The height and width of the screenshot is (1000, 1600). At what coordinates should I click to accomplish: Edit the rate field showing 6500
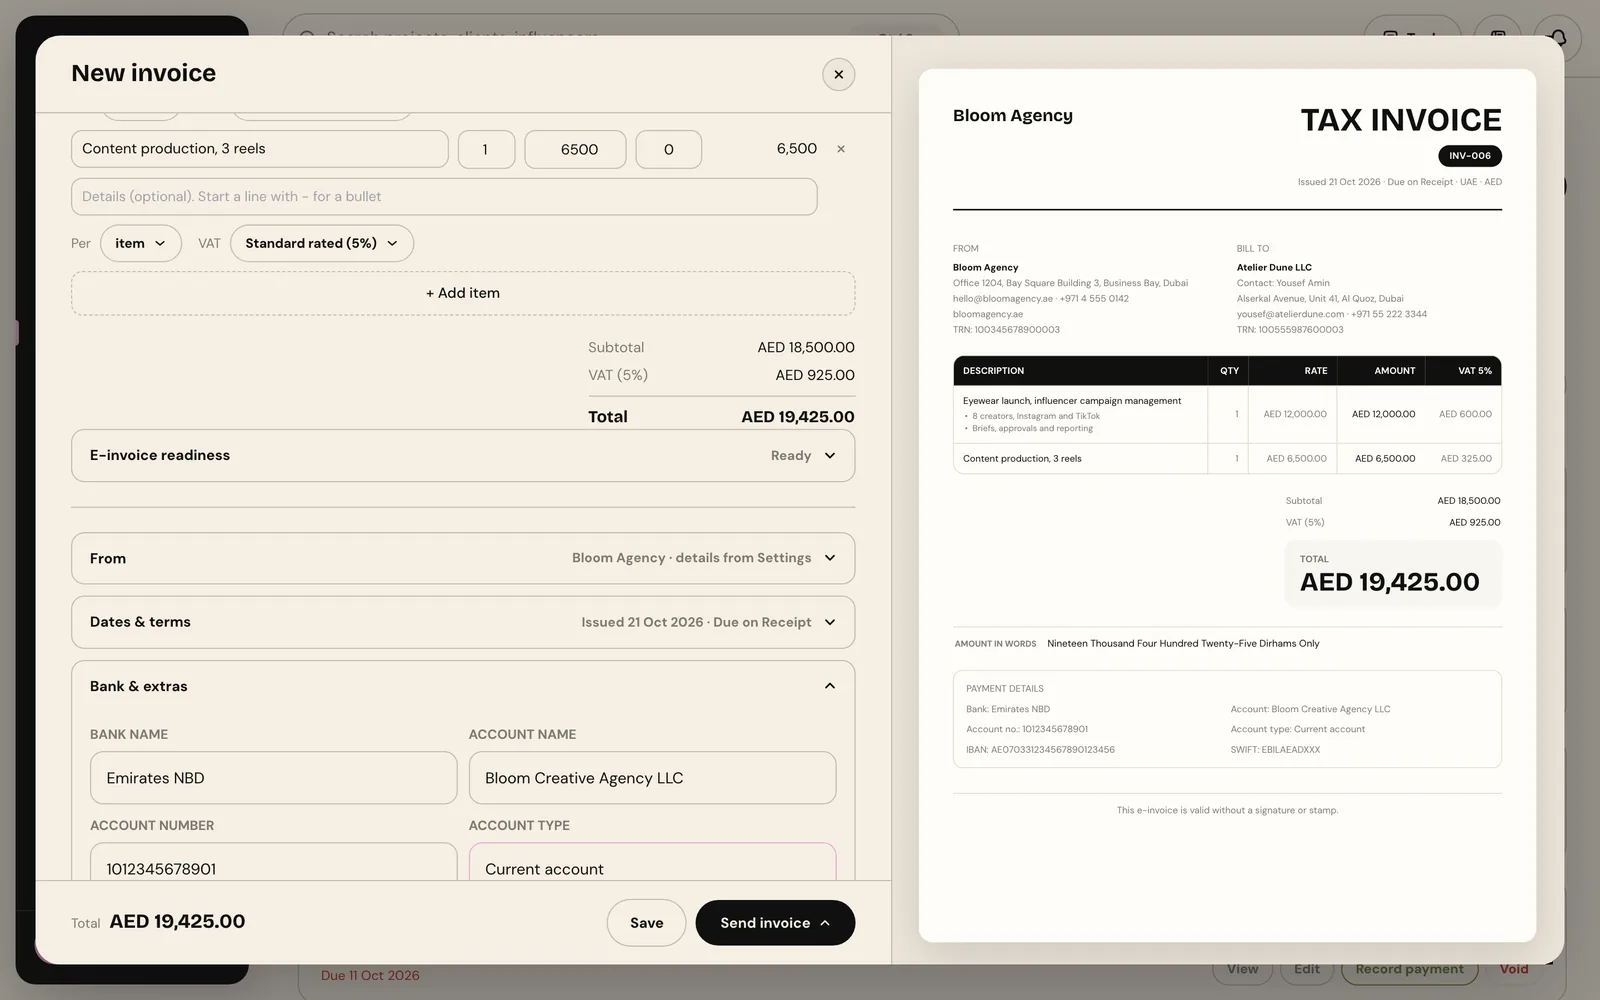[576, 149]
